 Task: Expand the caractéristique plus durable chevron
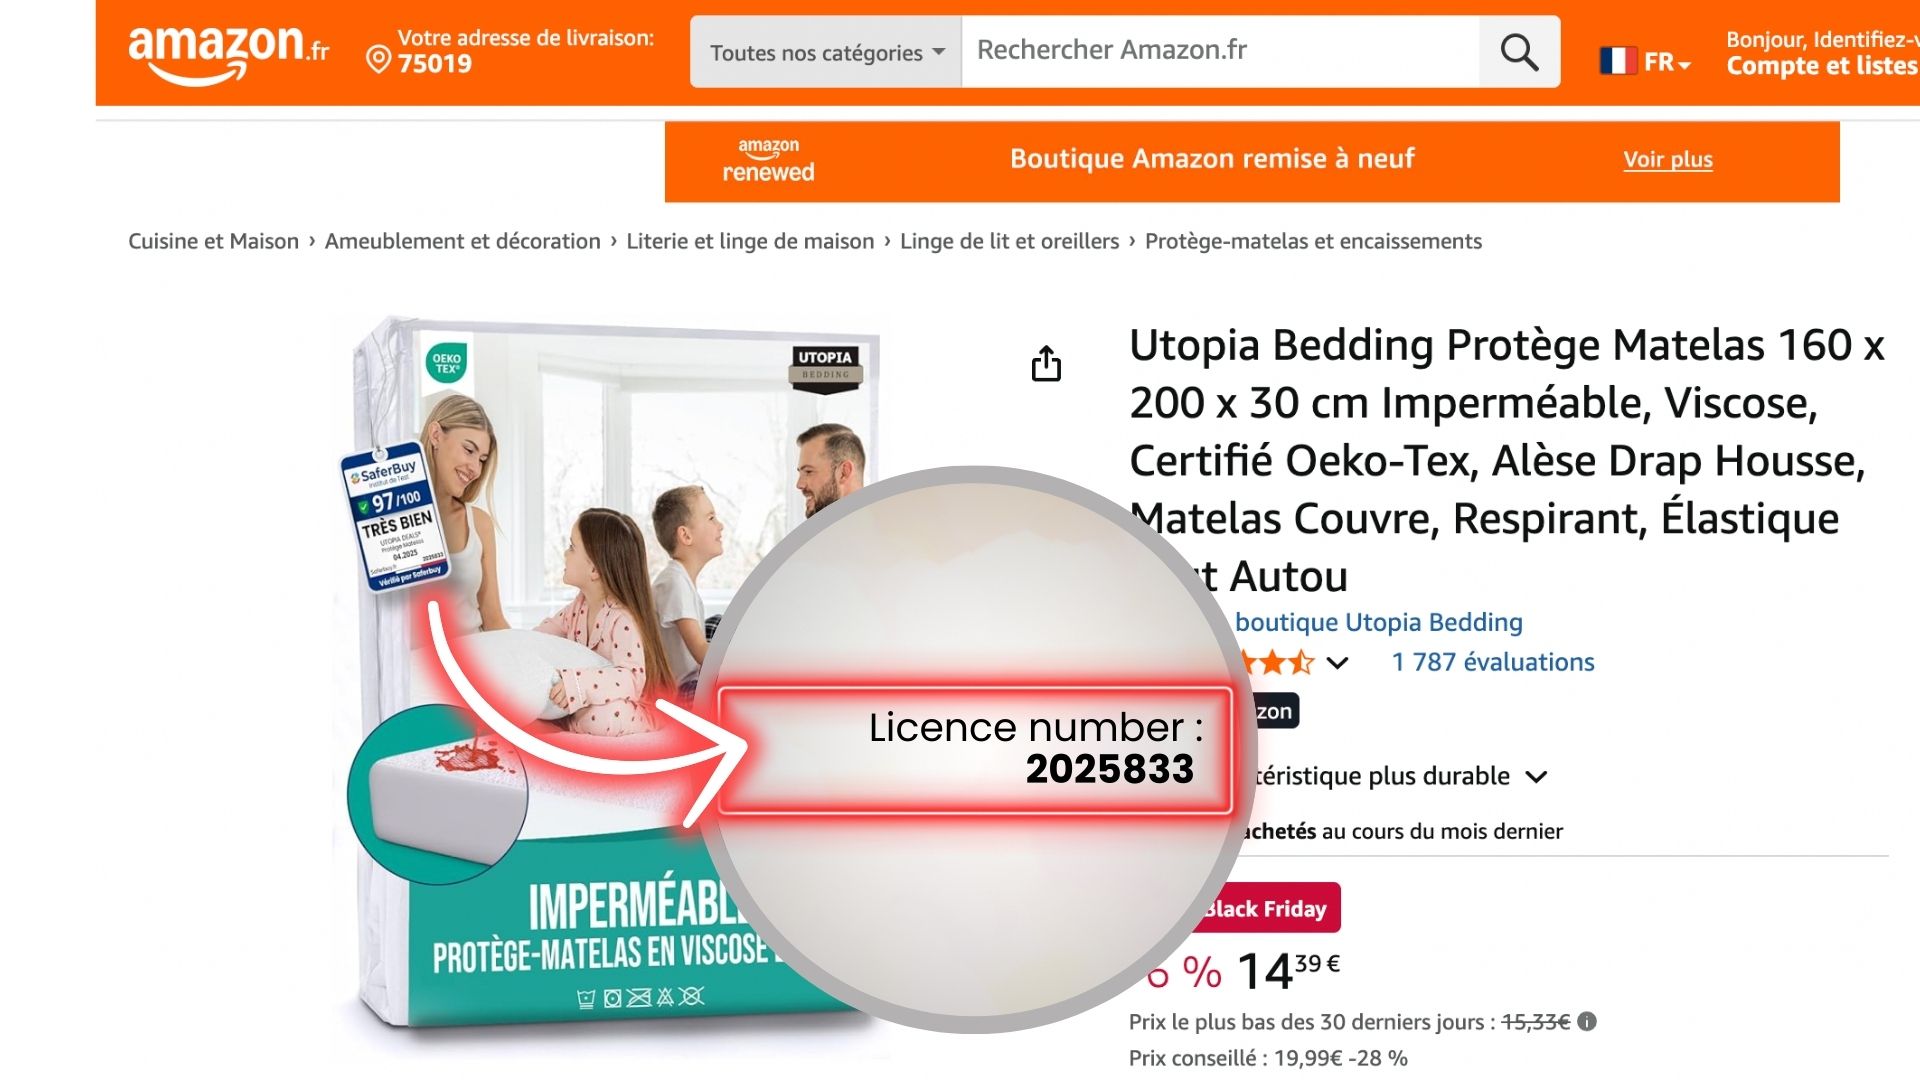[1537, 777]
